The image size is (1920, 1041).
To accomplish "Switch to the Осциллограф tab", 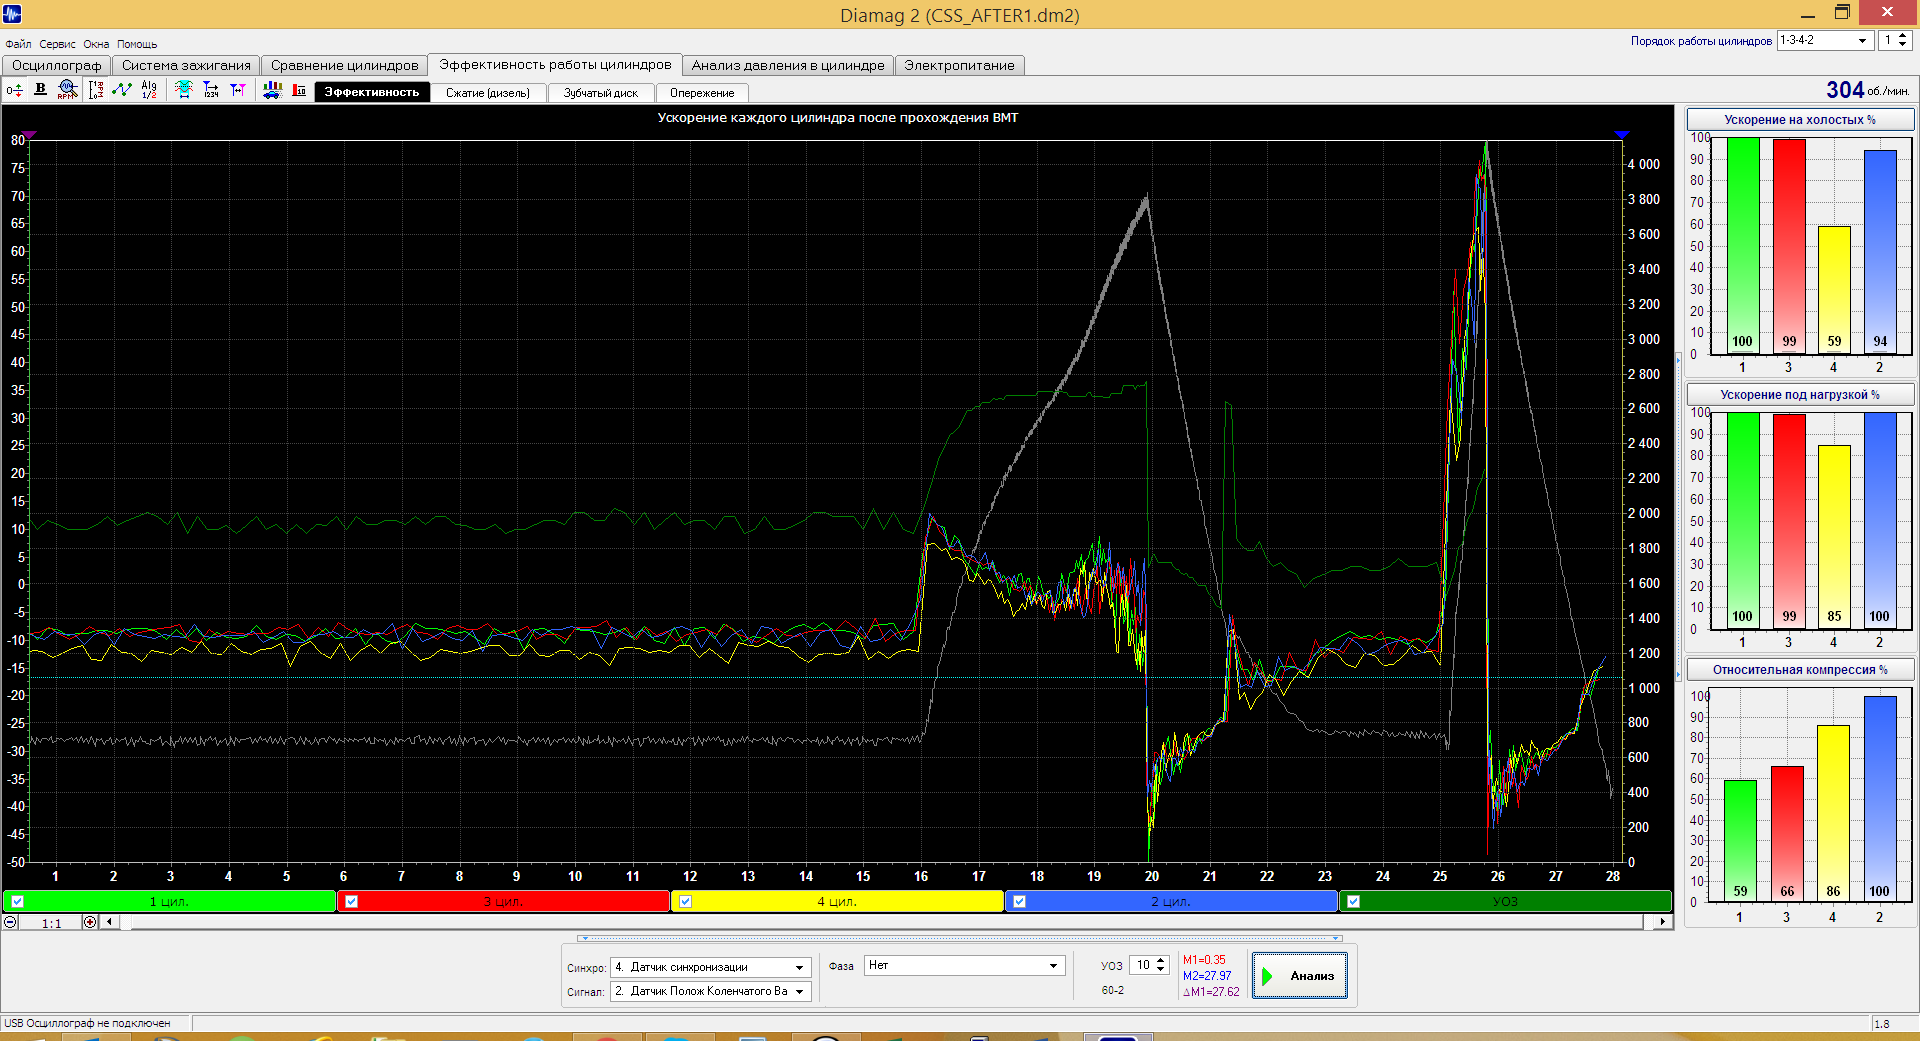I will tap(57, 65).
